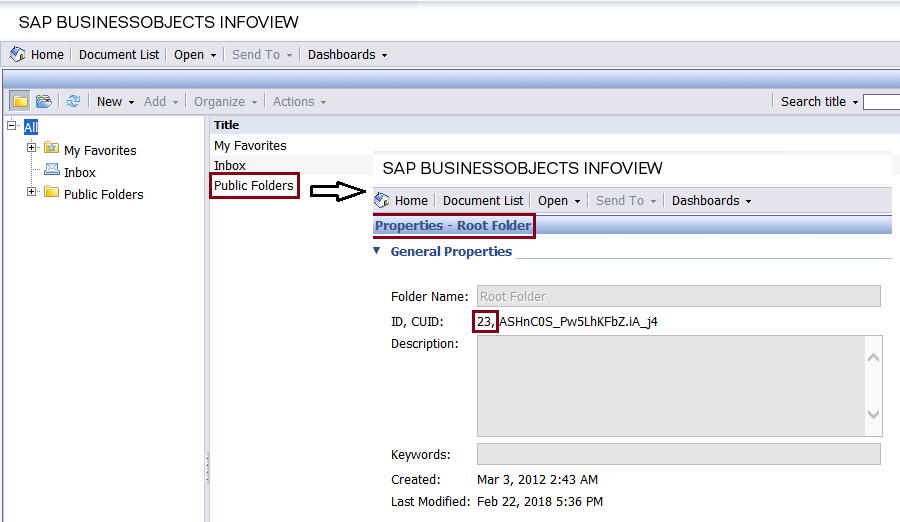Screen dimensions: 900x522
Task: Click the Open dropdown in the Properties window
Action: click(x=559, y=200)
